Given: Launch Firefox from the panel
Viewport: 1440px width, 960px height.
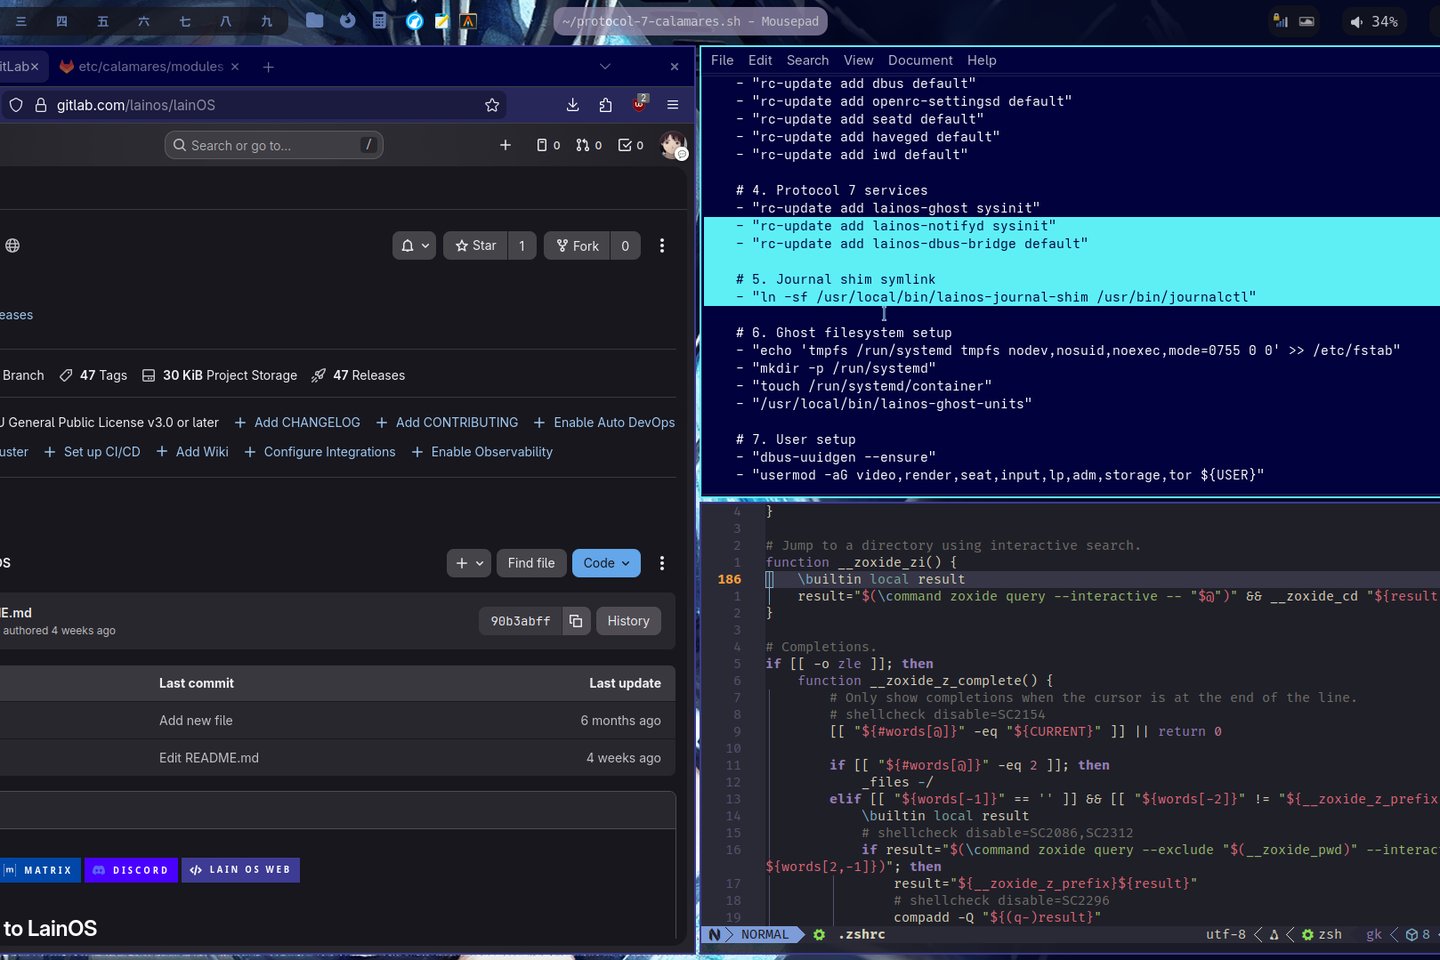Looking at the screenshot, I should pos(347,20).
